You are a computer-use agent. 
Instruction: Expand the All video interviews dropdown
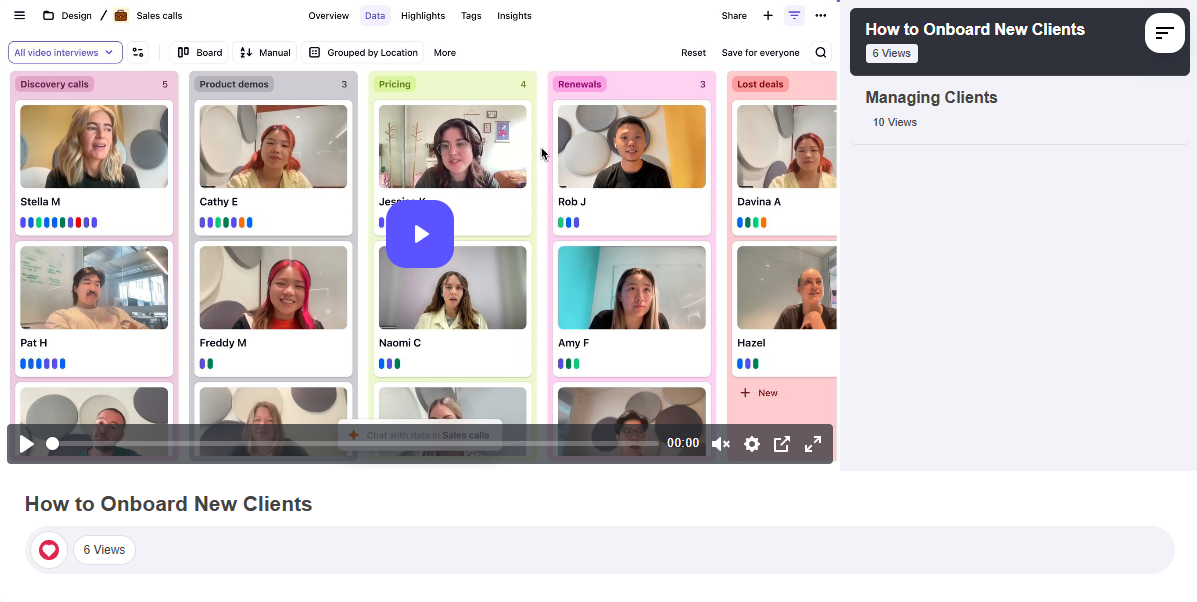65,53
